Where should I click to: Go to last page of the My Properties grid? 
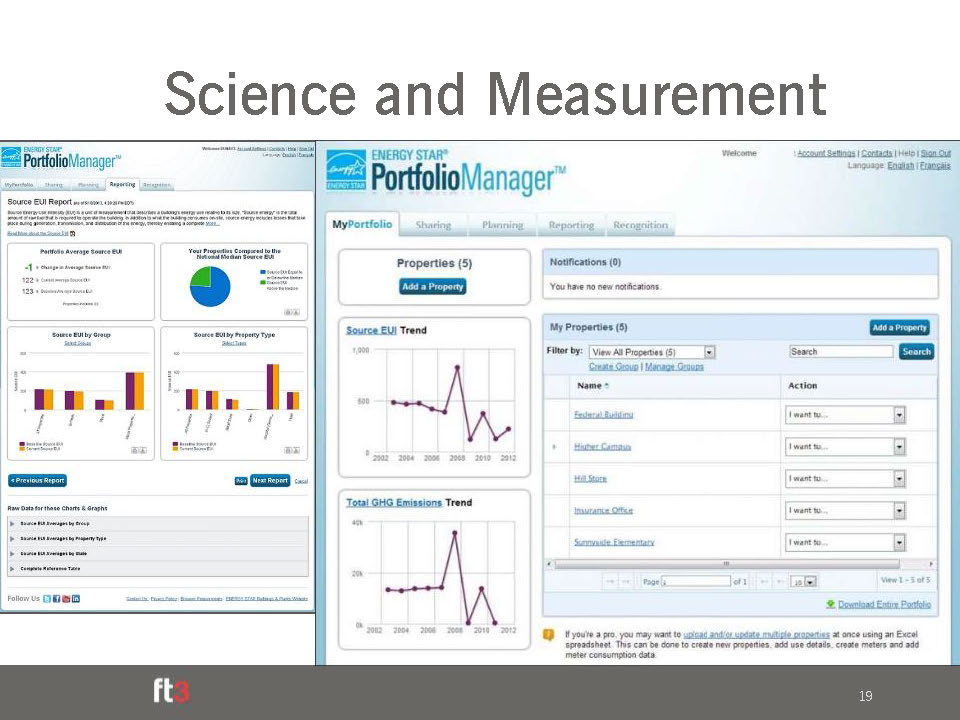click(779, 582)
